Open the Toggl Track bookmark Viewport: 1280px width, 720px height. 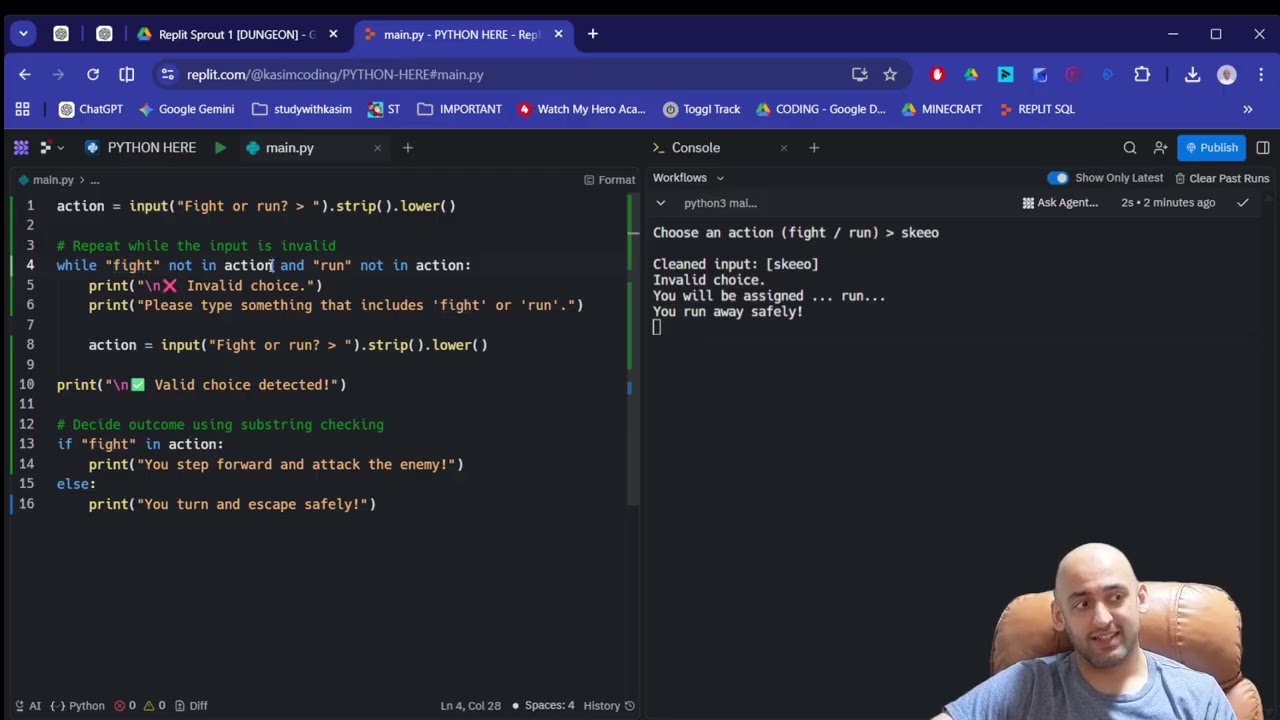pos(701,109)
